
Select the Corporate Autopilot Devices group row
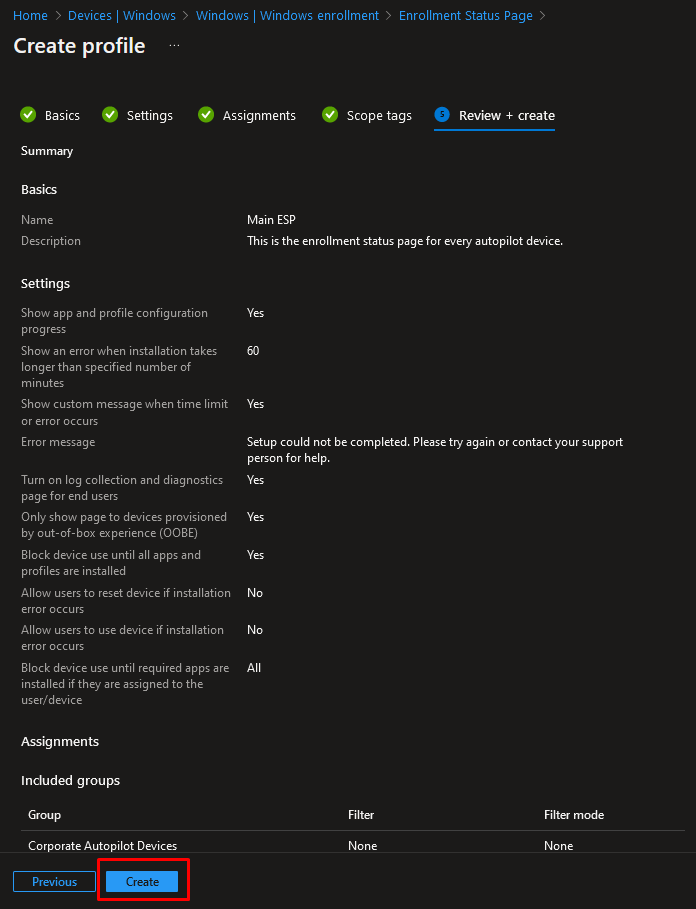(353, 845)
